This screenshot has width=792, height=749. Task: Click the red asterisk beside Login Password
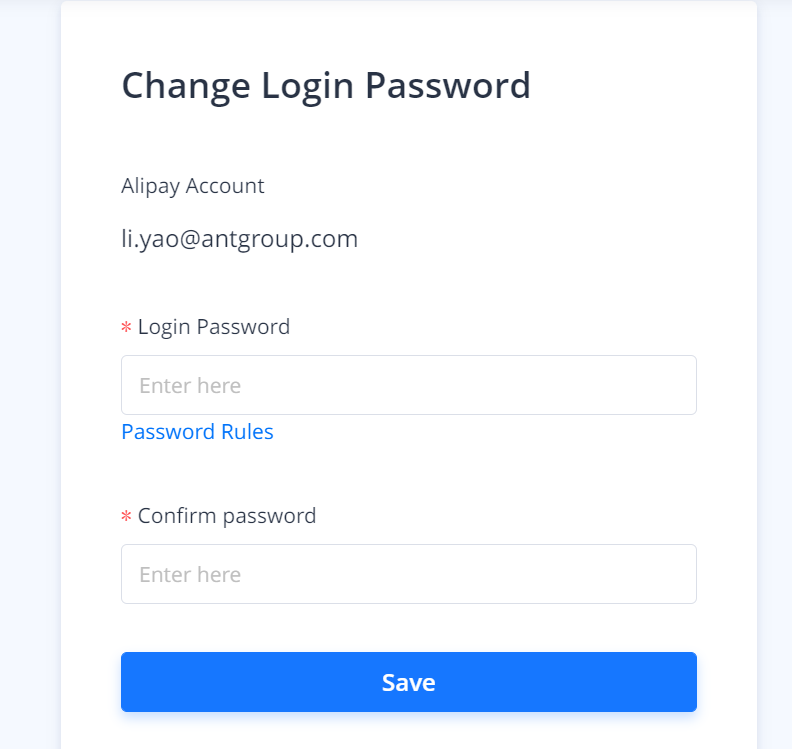(127, 328)
